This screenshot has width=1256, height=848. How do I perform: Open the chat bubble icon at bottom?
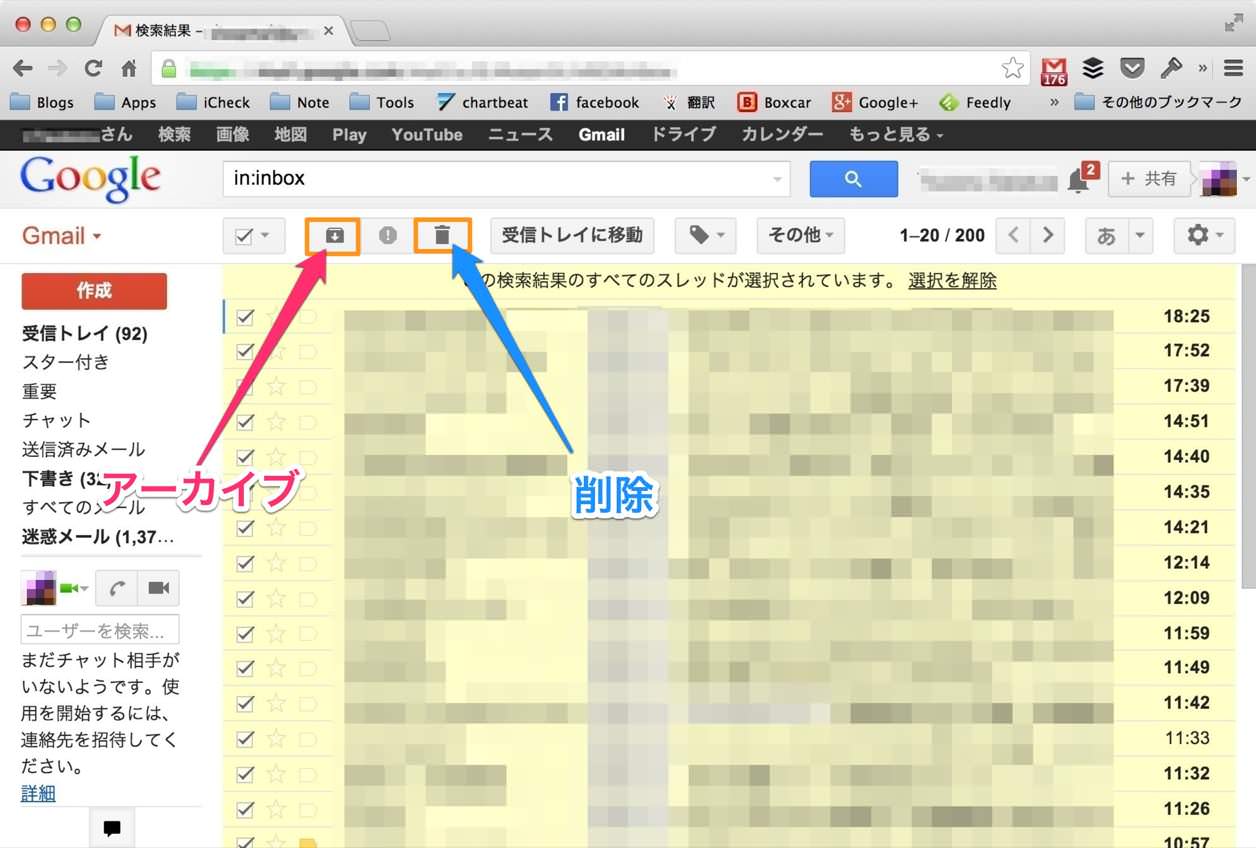point(112,828)
